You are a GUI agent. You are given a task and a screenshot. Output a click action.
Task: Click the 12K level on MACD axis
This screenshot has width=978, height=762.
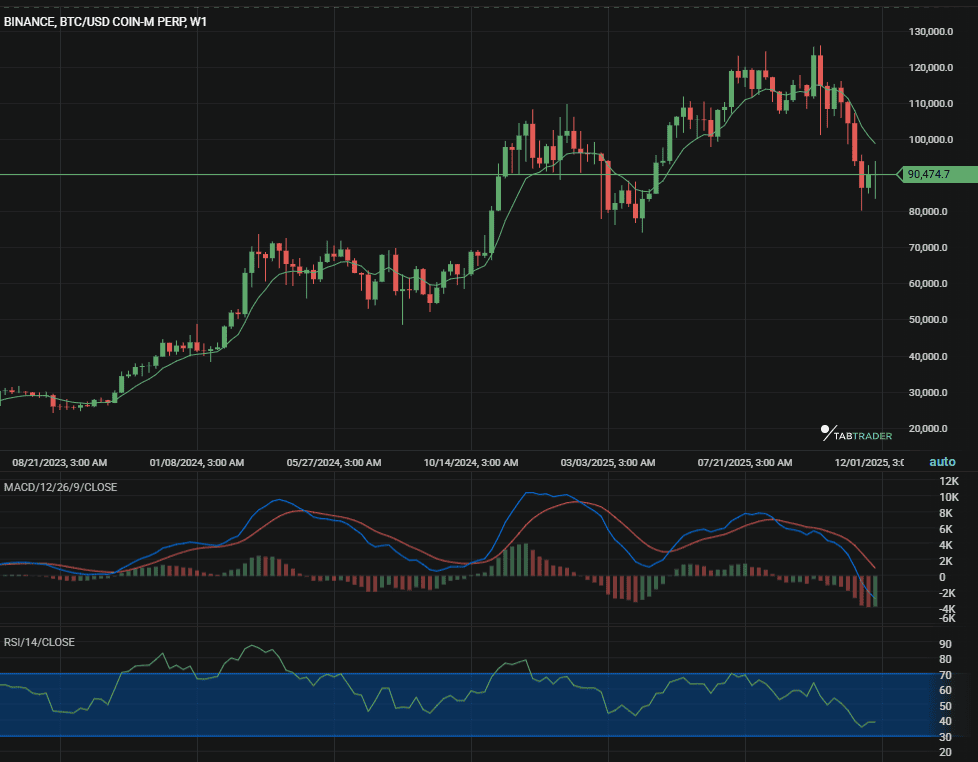point(948,481)
